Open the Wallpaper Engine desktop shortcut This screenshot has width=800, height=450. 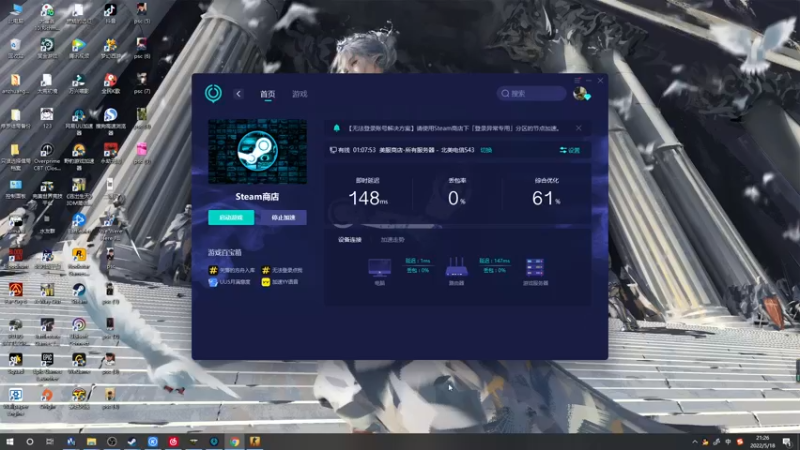(x=15, y=401)
